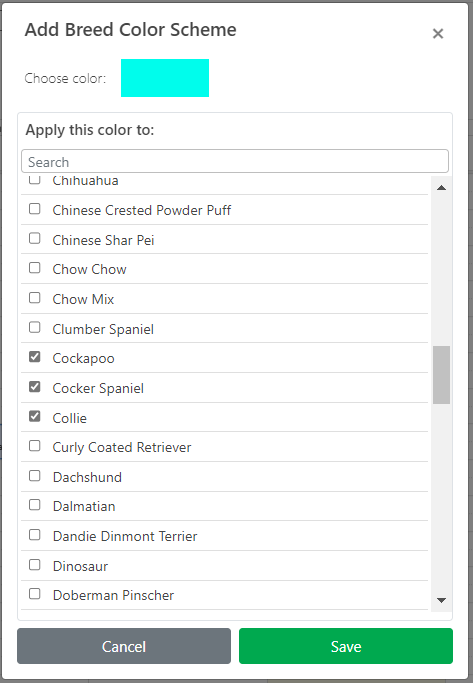Click the breed Search field
This screenshot has height=683, width=473.
tap(235, 162)
